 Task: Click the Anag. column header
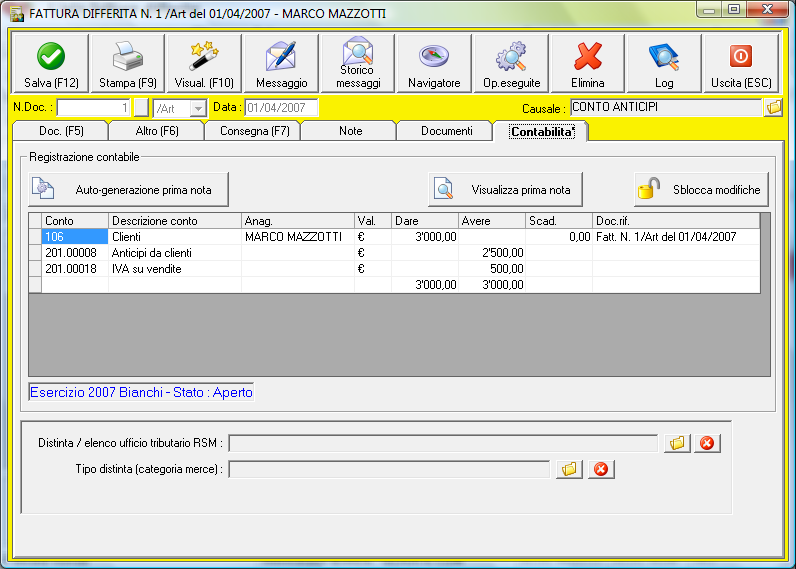(297, 221)
